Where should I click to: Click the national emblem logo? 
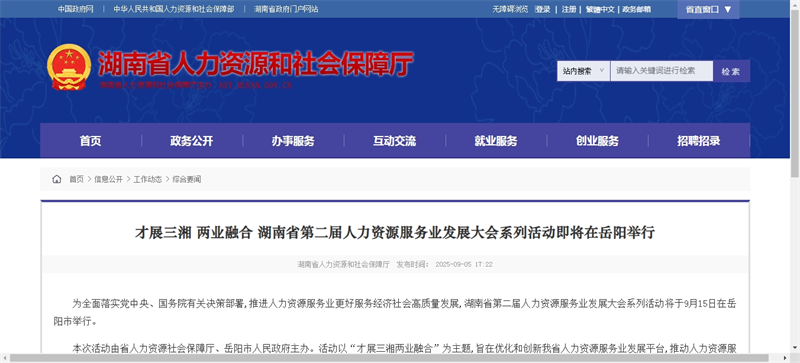[x=69, y=67]
